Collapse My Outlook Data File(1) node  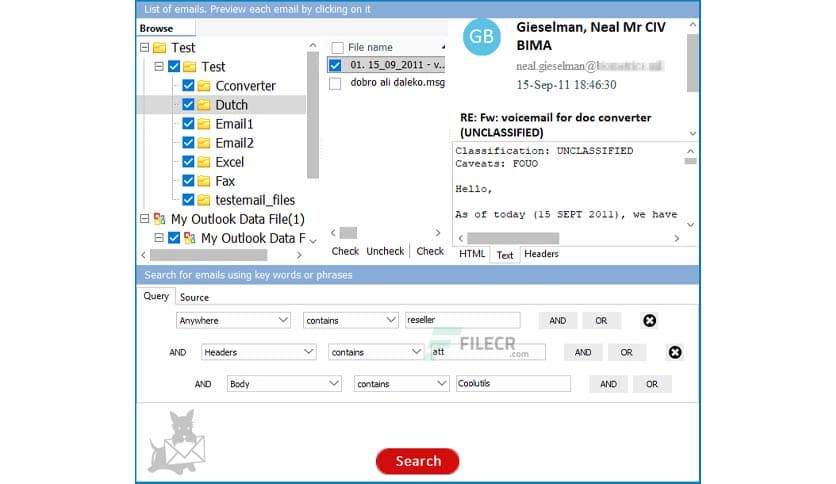[x=144, y=219]
